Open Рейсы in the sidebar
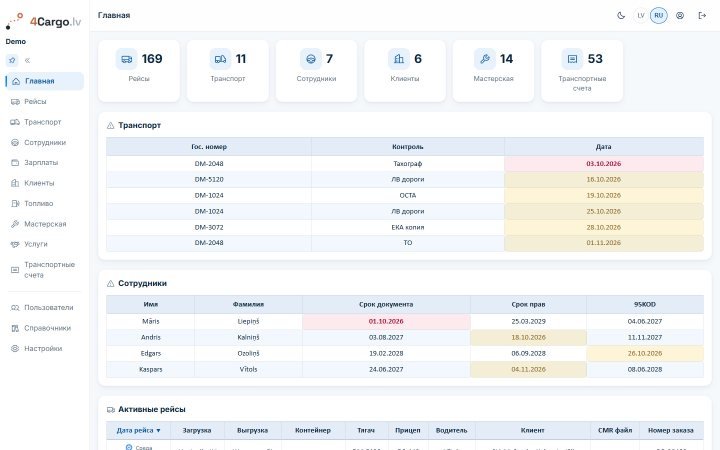 tap(45, 101)
